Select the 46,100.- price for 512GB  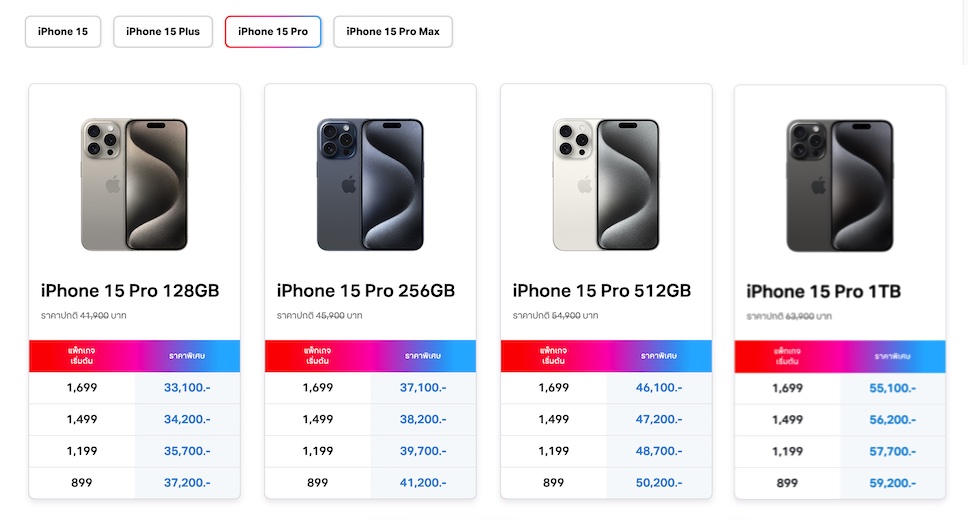pyautogui.click(x=659, y=388)
